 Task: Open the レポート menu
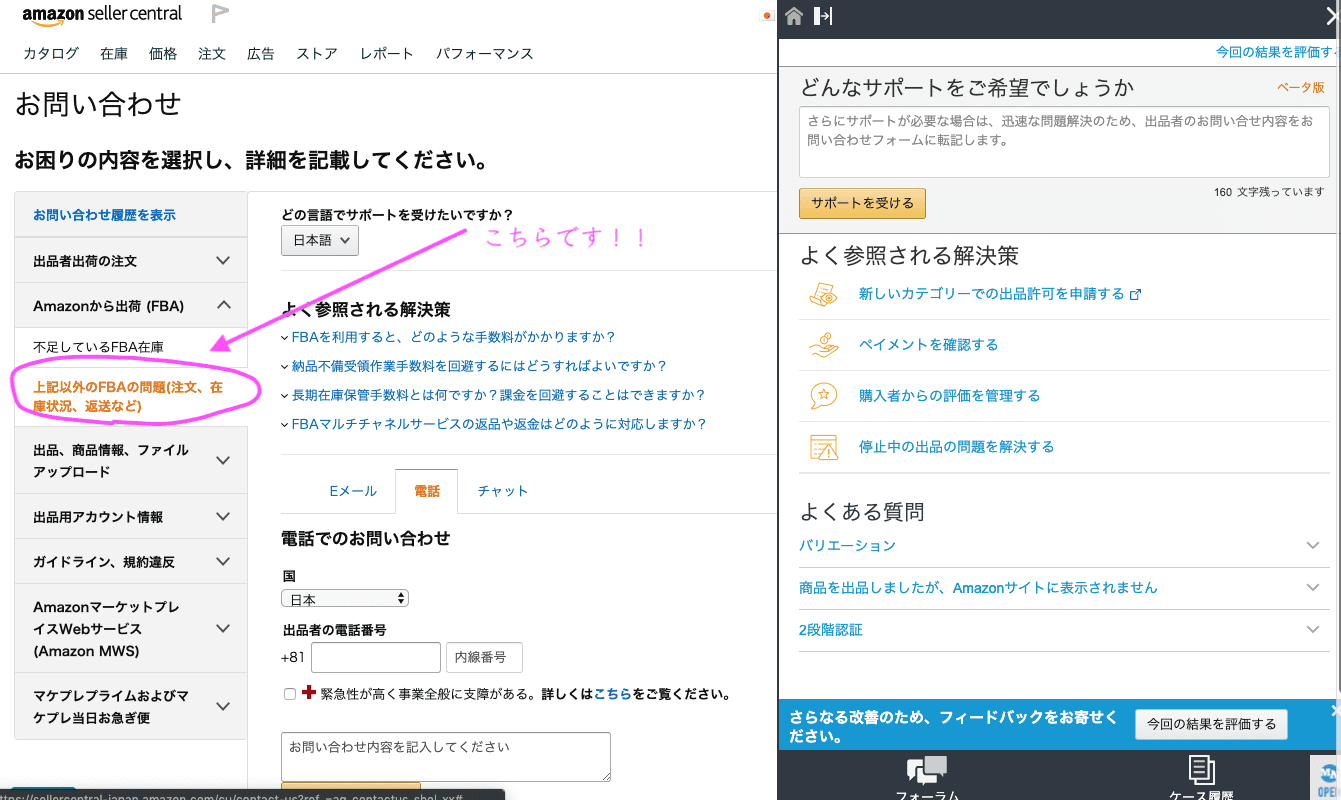click(x=387, y=54)
